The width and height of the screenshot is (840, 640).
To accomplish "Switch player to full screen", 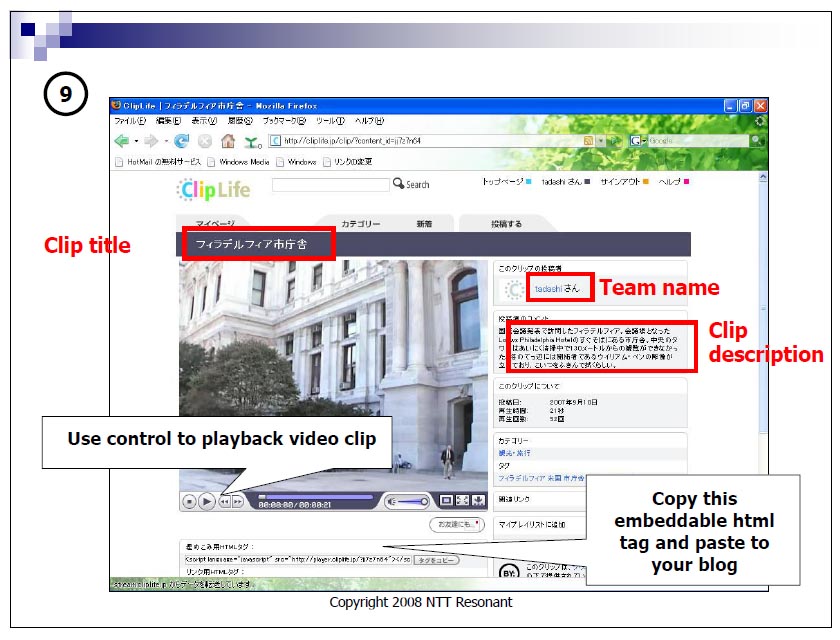I will 462,500.
